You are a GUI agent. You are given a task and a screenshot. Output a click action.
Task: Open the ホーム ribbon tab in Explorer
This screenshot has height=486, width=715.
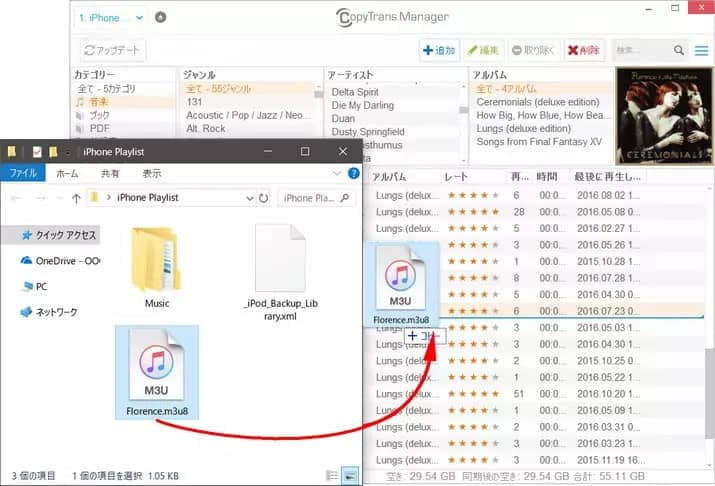[x=67, y=173]
